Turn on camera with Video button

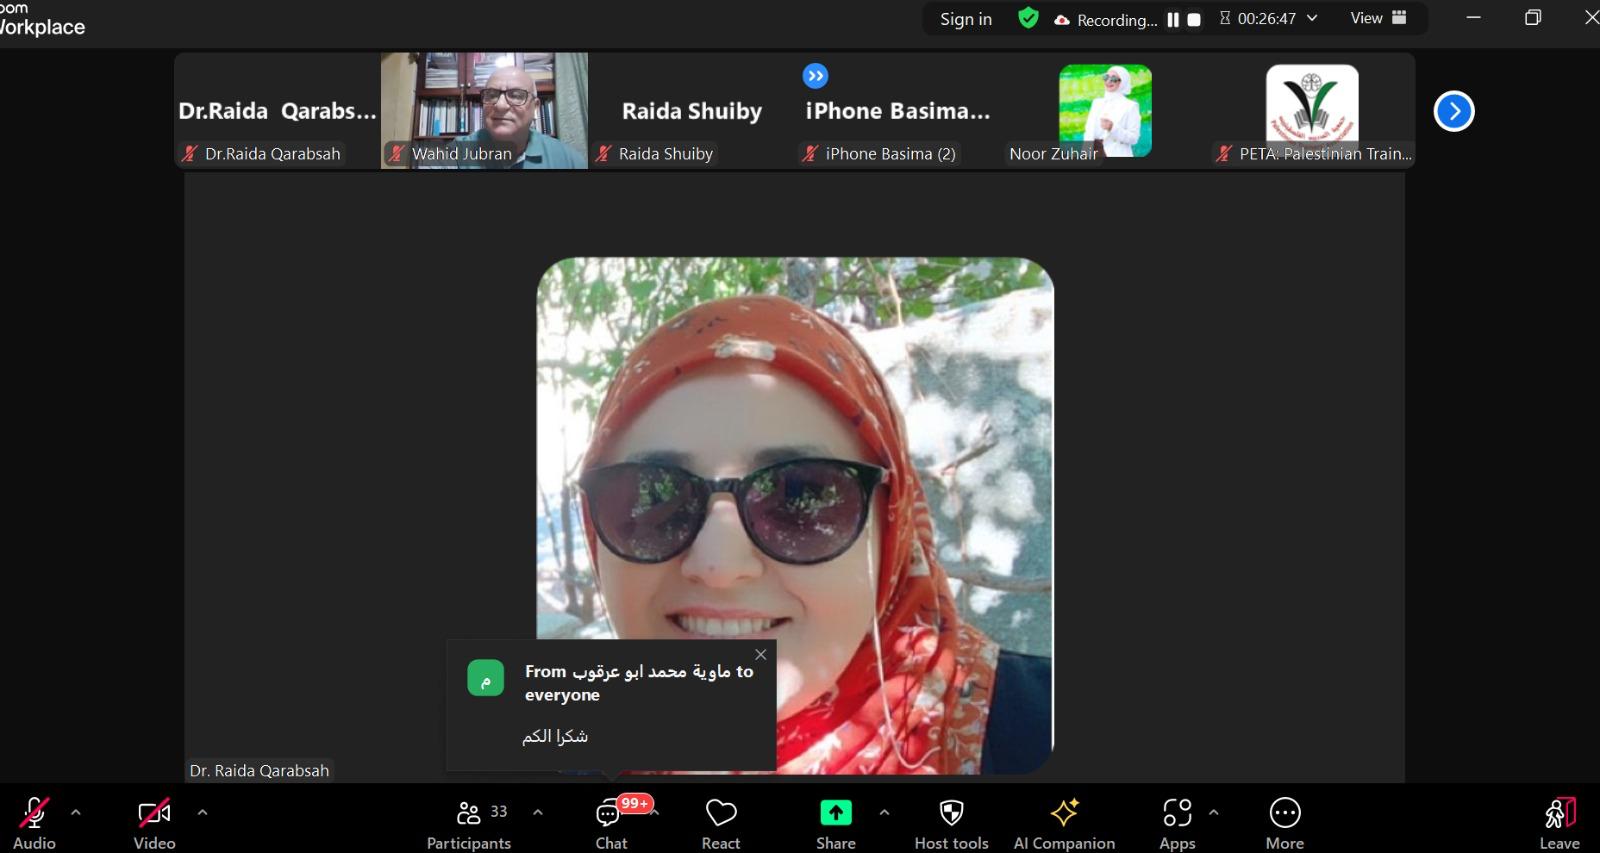[154, 823]
